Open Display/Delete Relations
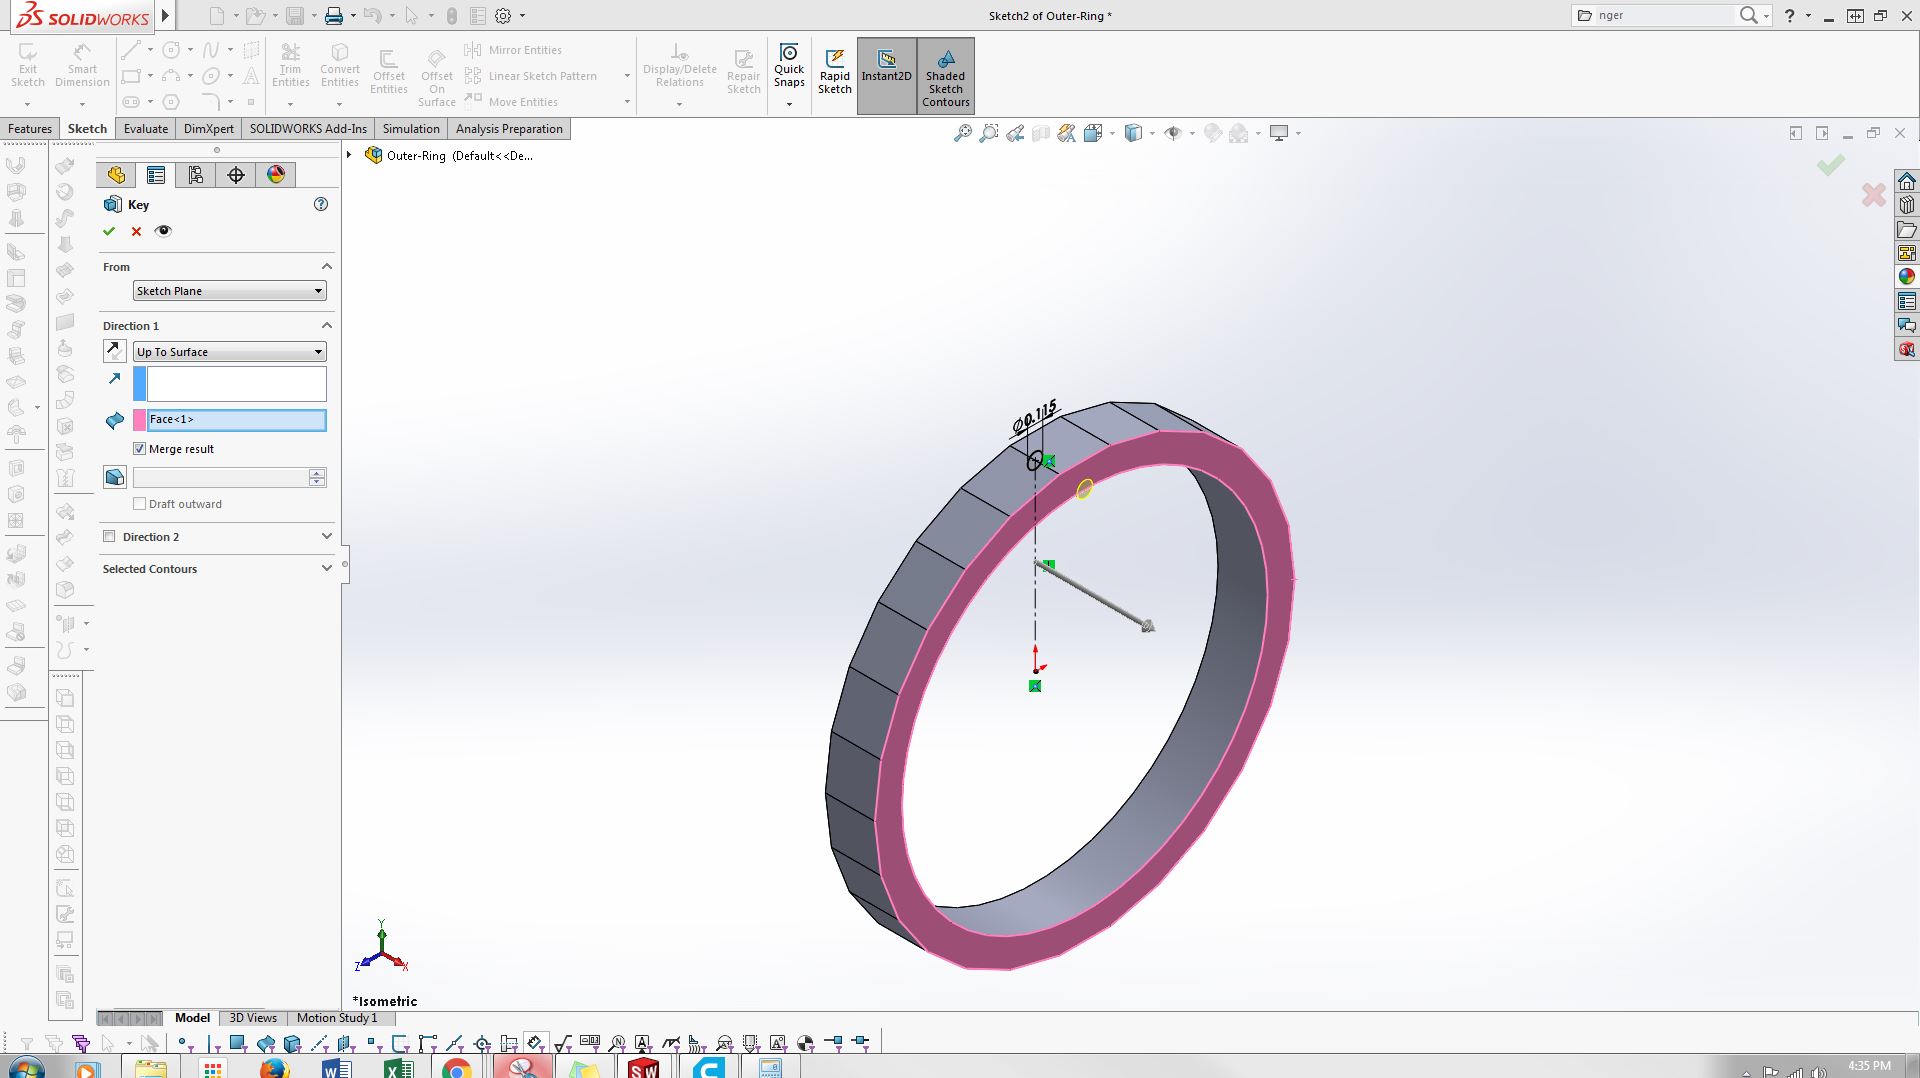1920x1078 pixels. 679,66
